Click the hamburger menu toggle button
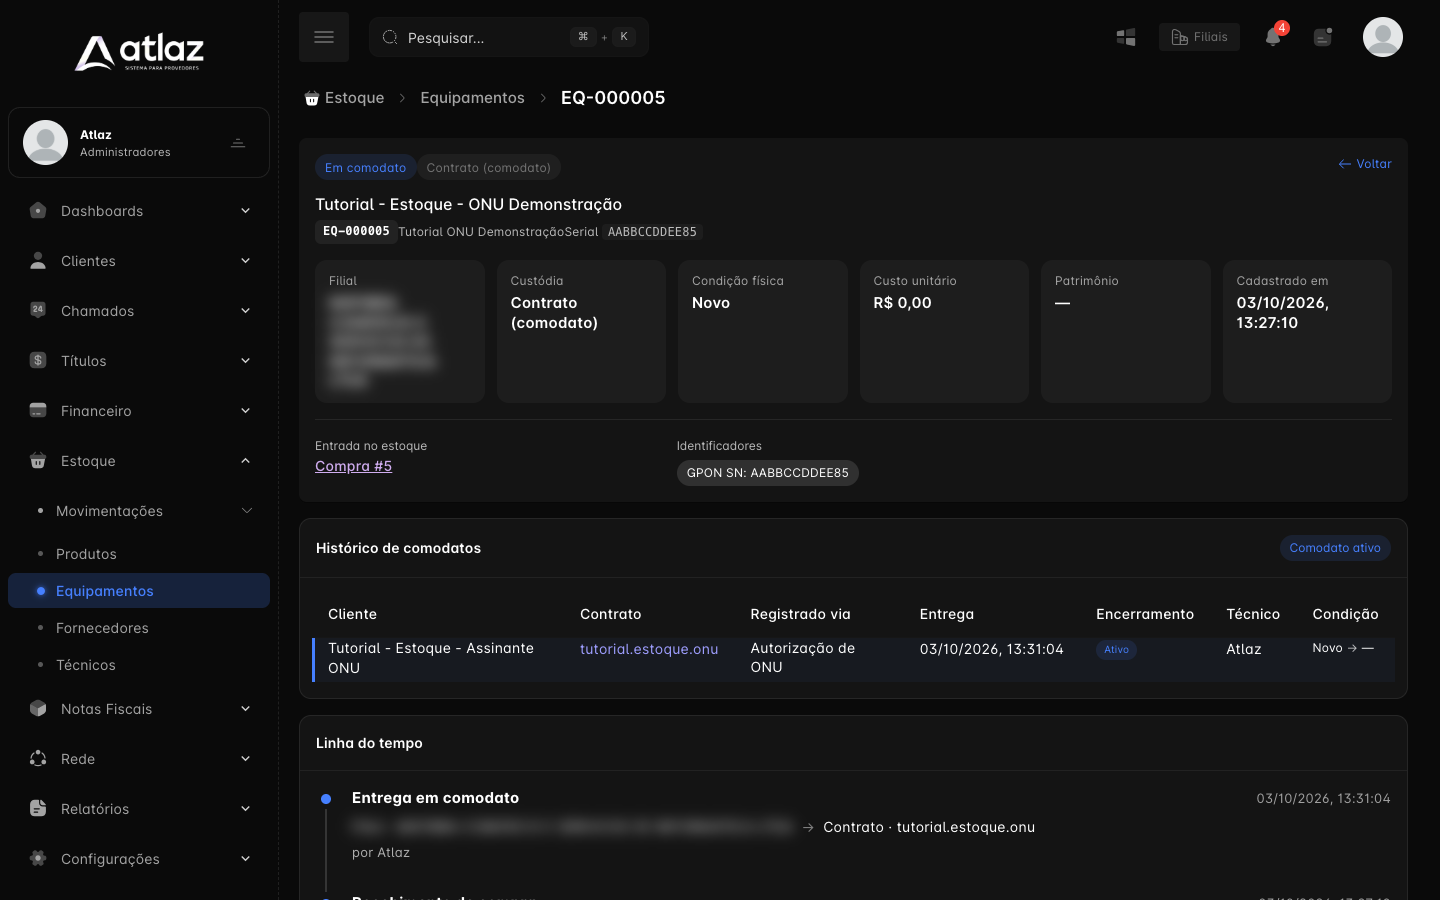 [x=324, y=37]
